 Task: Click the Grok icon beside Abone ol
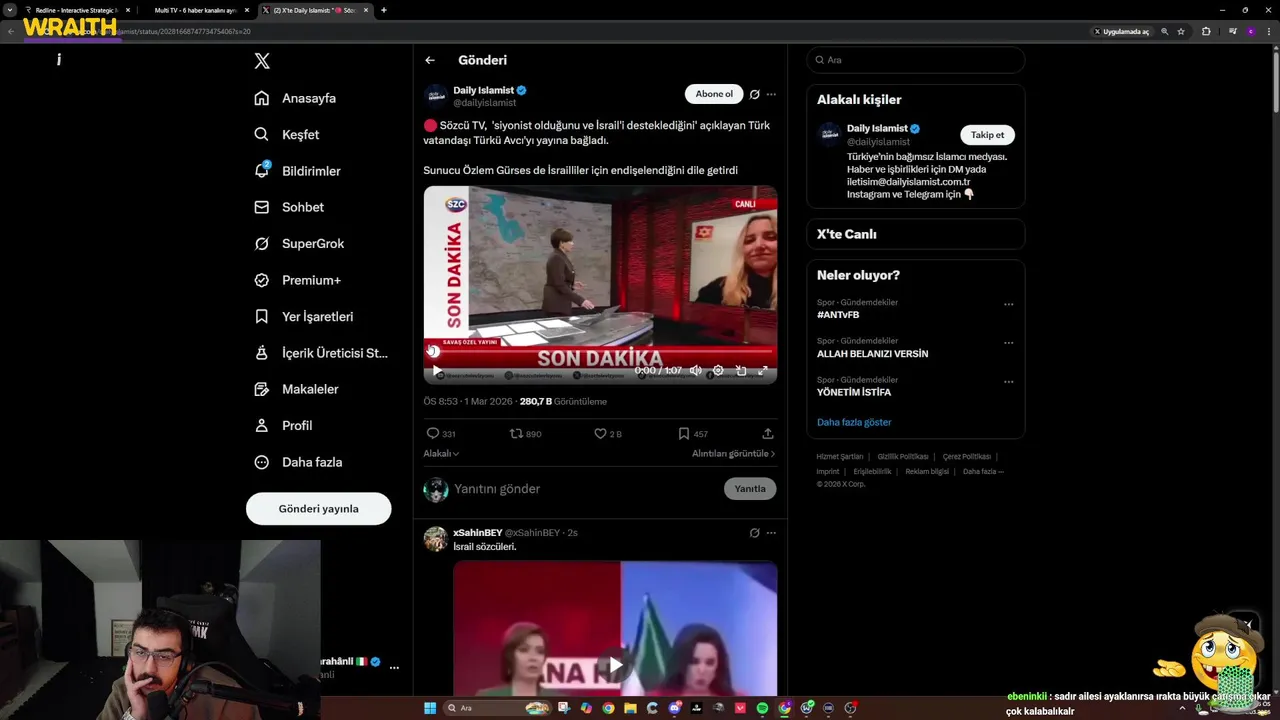point(755,94)
